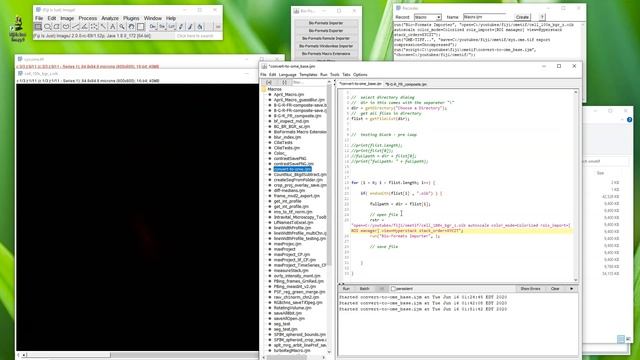The height and width of the screenshot is (360, 640).
Task: Select the Color picker tool in Fiji
Action: (x=141, y=27)
